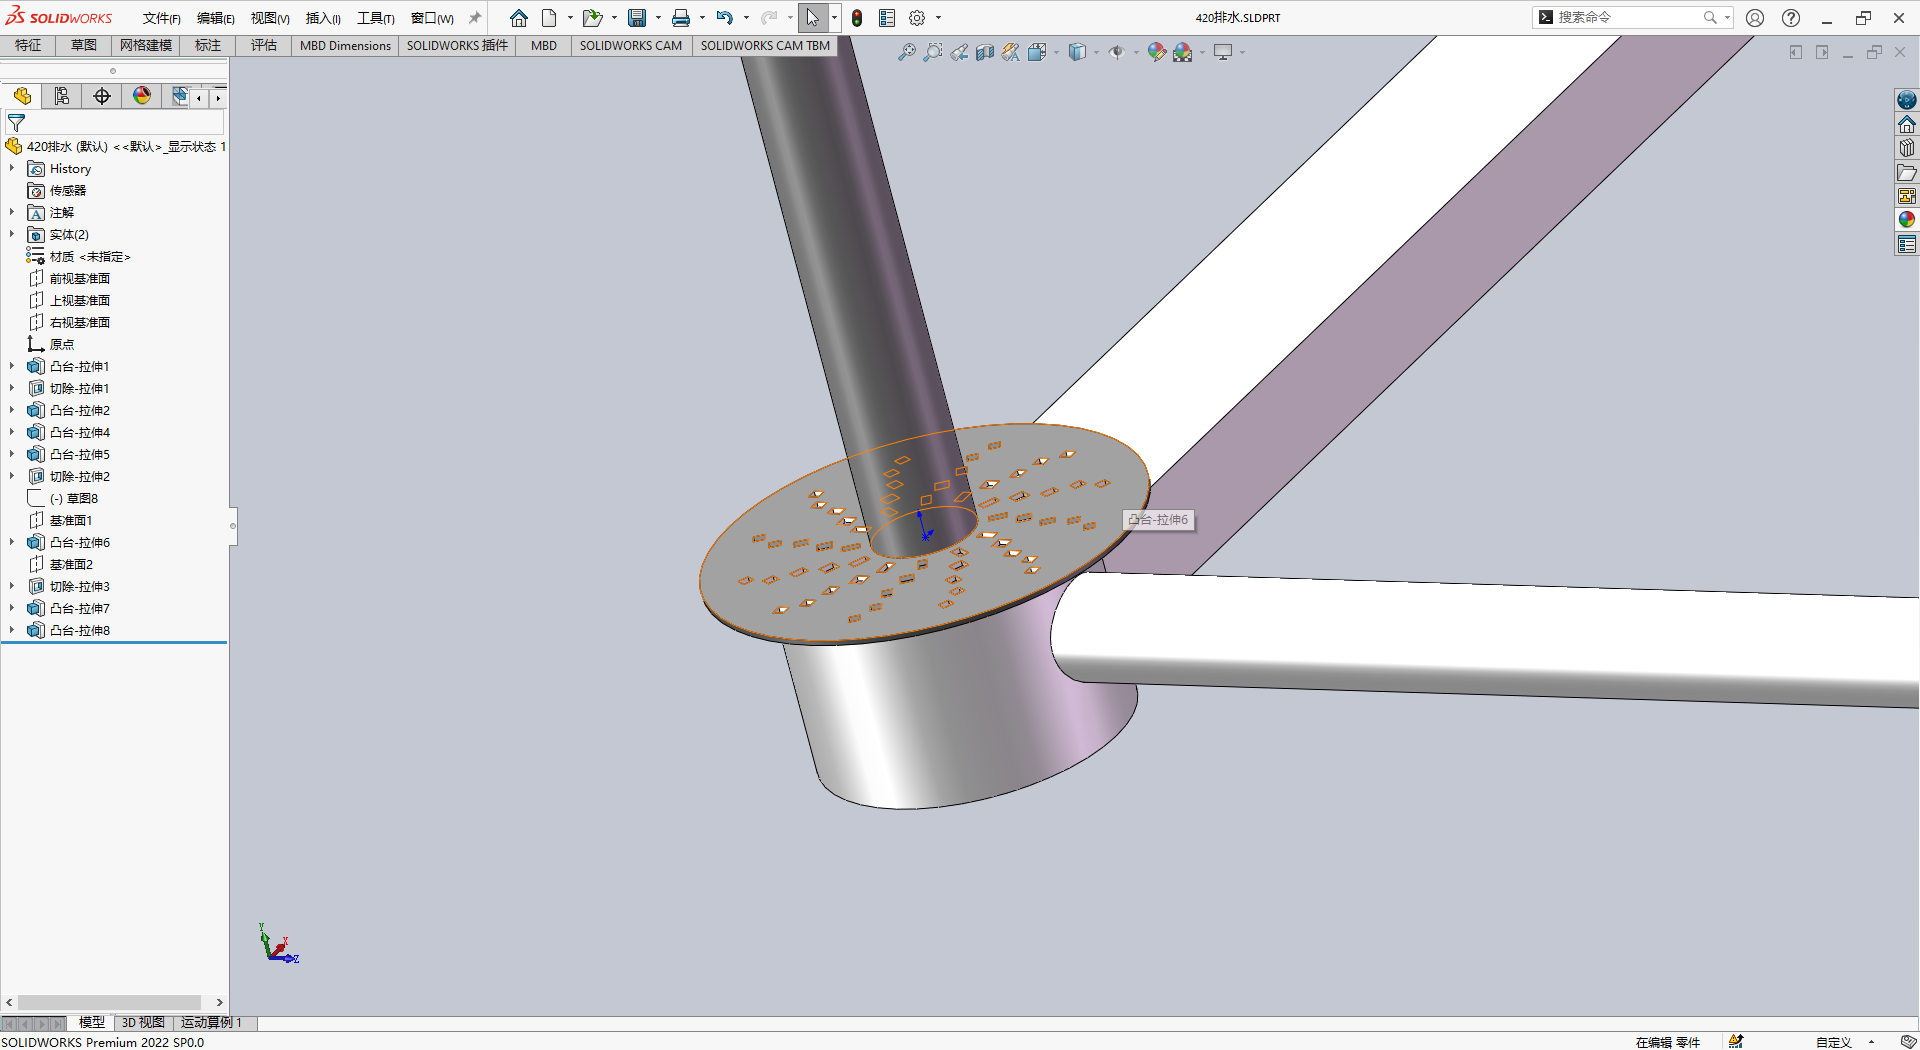Click the Rebuild traffic light icon

pyautogui.click(x=857, y=18)
